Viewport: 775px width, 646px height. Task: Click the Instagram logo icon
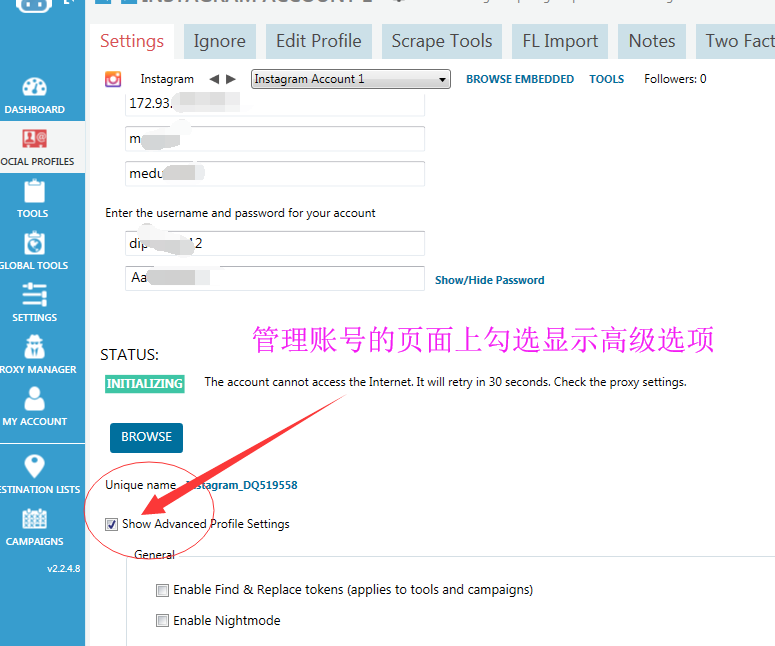113,79
